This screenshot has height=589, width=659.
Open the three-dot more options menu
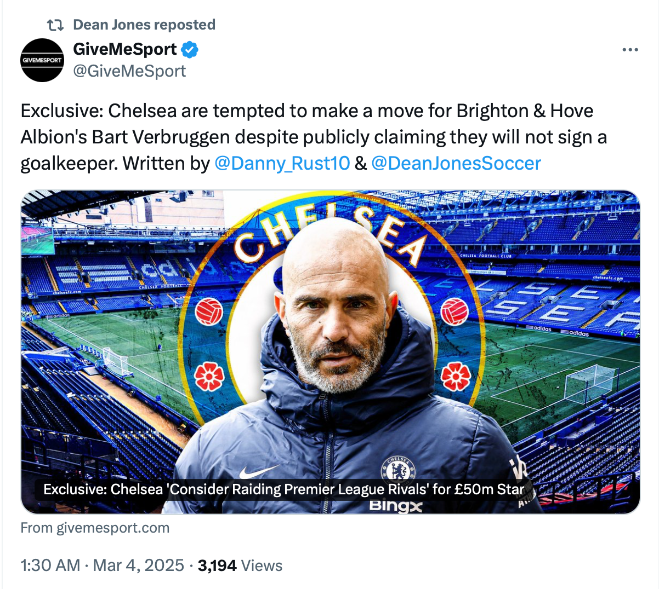tap(630, 49)
